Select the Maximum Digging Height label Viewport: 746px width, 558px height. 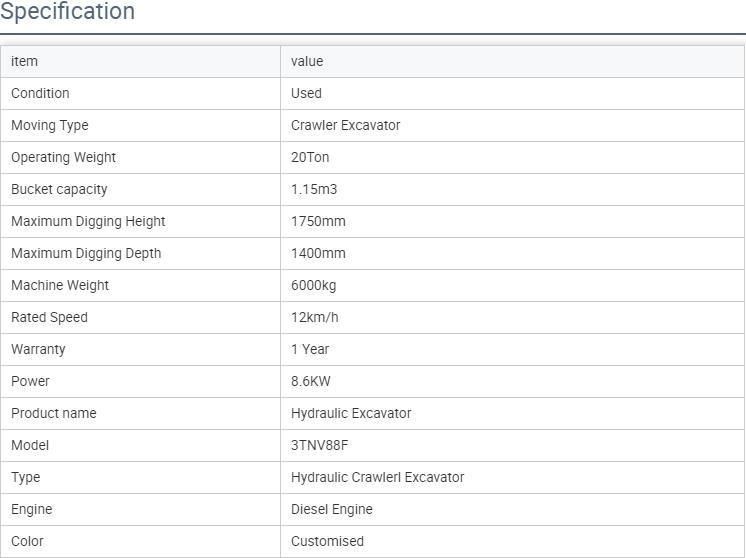click(x=88, y=221)
